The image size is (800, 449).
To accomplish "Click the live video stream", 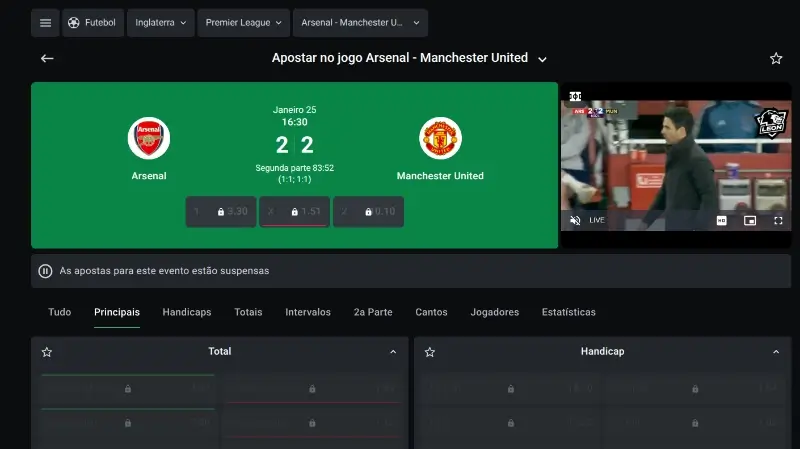I will pos(676,165).
